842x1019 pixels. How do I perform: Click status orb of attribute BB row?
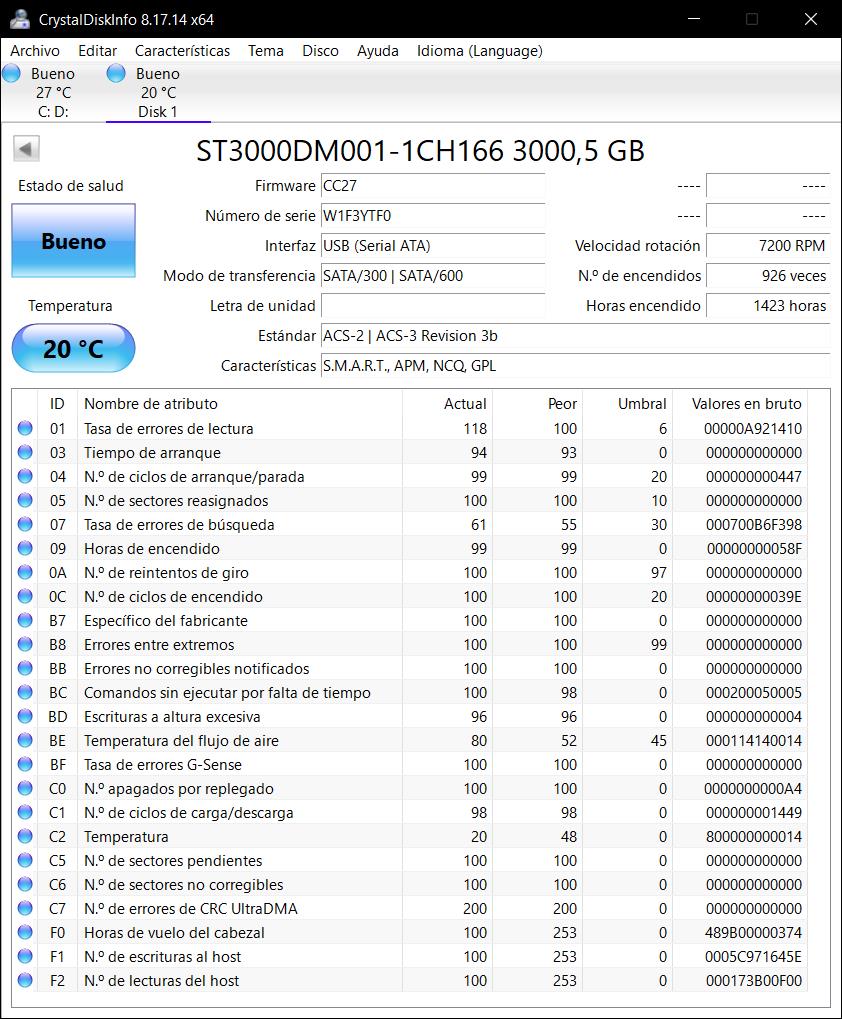(25, 669)
